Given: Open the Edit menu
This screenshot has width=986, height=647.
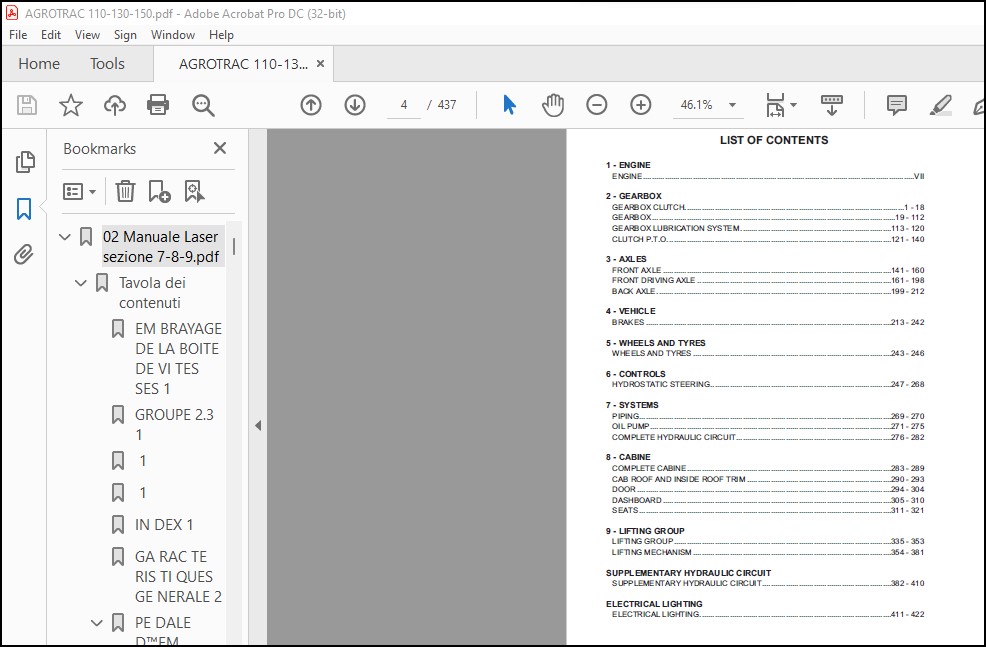Looking at the screenshot, I should click(x=50, y=35).
